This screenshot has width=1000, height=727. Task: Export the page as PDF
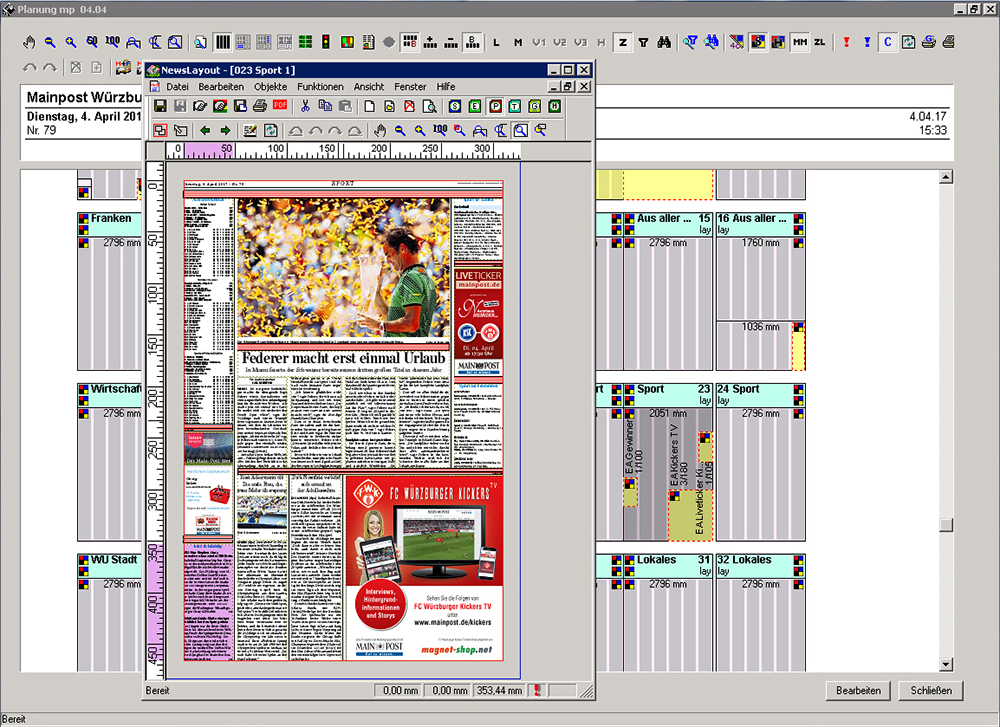(280, 106)
